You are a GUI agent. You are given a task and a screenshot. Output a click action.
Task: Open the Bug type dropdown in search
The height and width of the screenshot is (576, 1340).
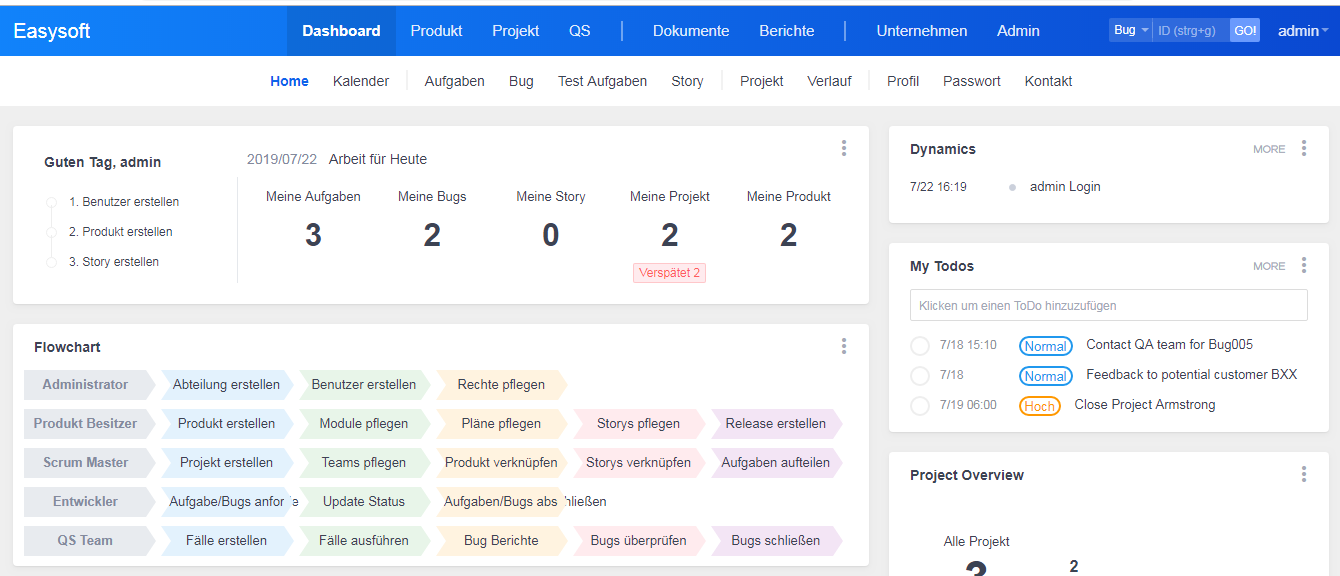coord(1130,30)
